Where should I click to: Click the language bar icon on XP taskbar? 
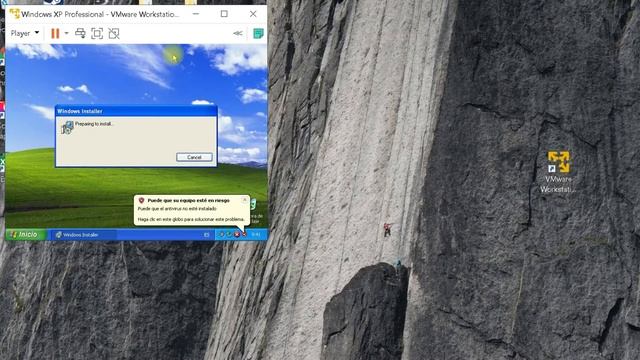[207, 235]
